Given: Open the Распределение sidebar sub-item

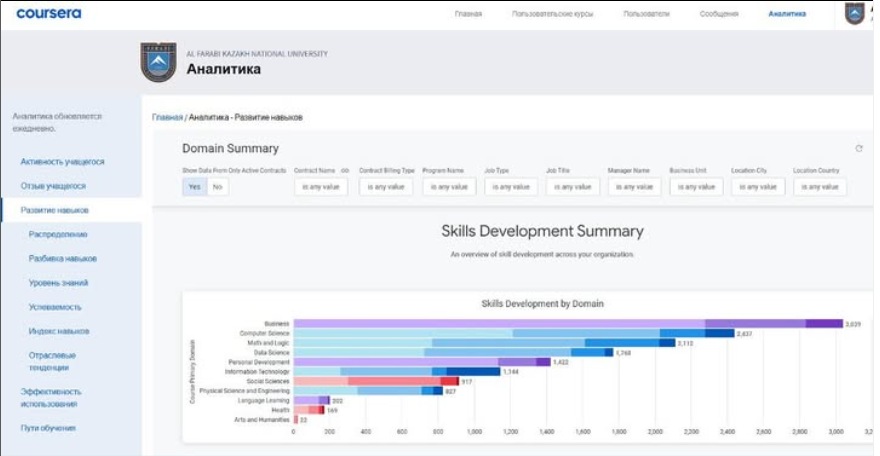Looking at the screenshot, I should click(58, 234).
